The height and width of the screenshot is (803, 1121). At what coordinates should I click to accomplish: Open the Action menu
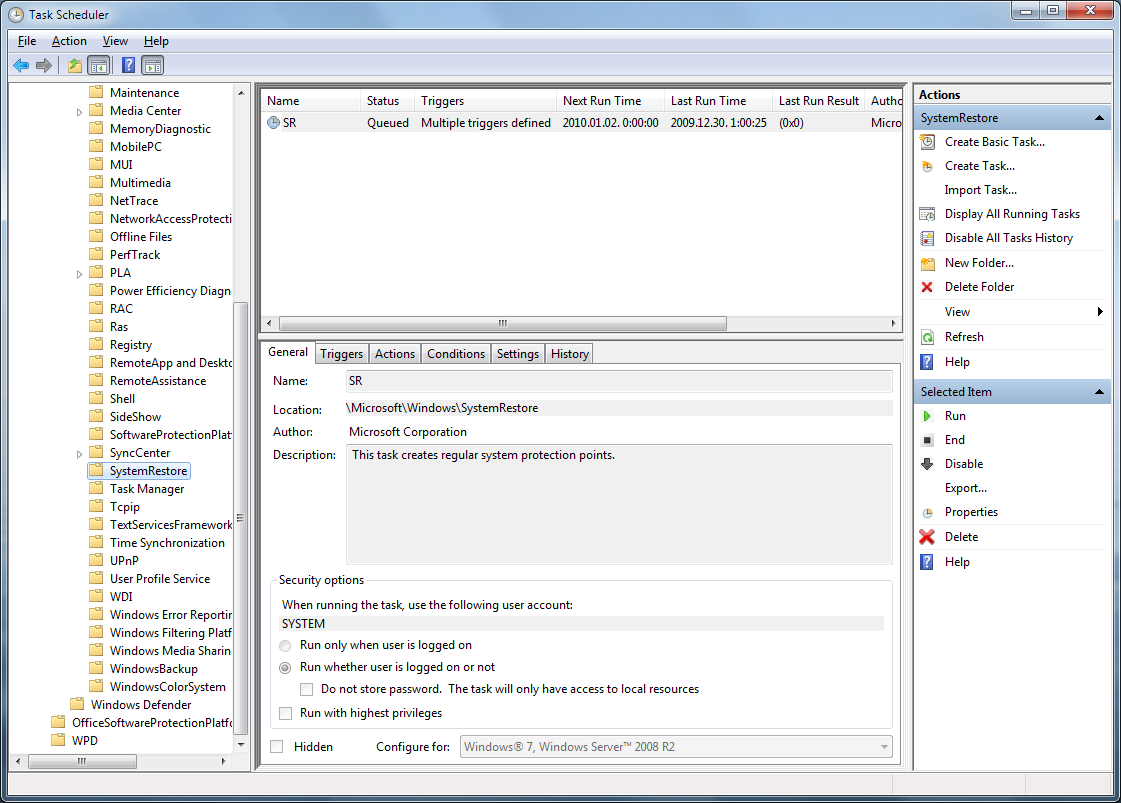(69, 41)
